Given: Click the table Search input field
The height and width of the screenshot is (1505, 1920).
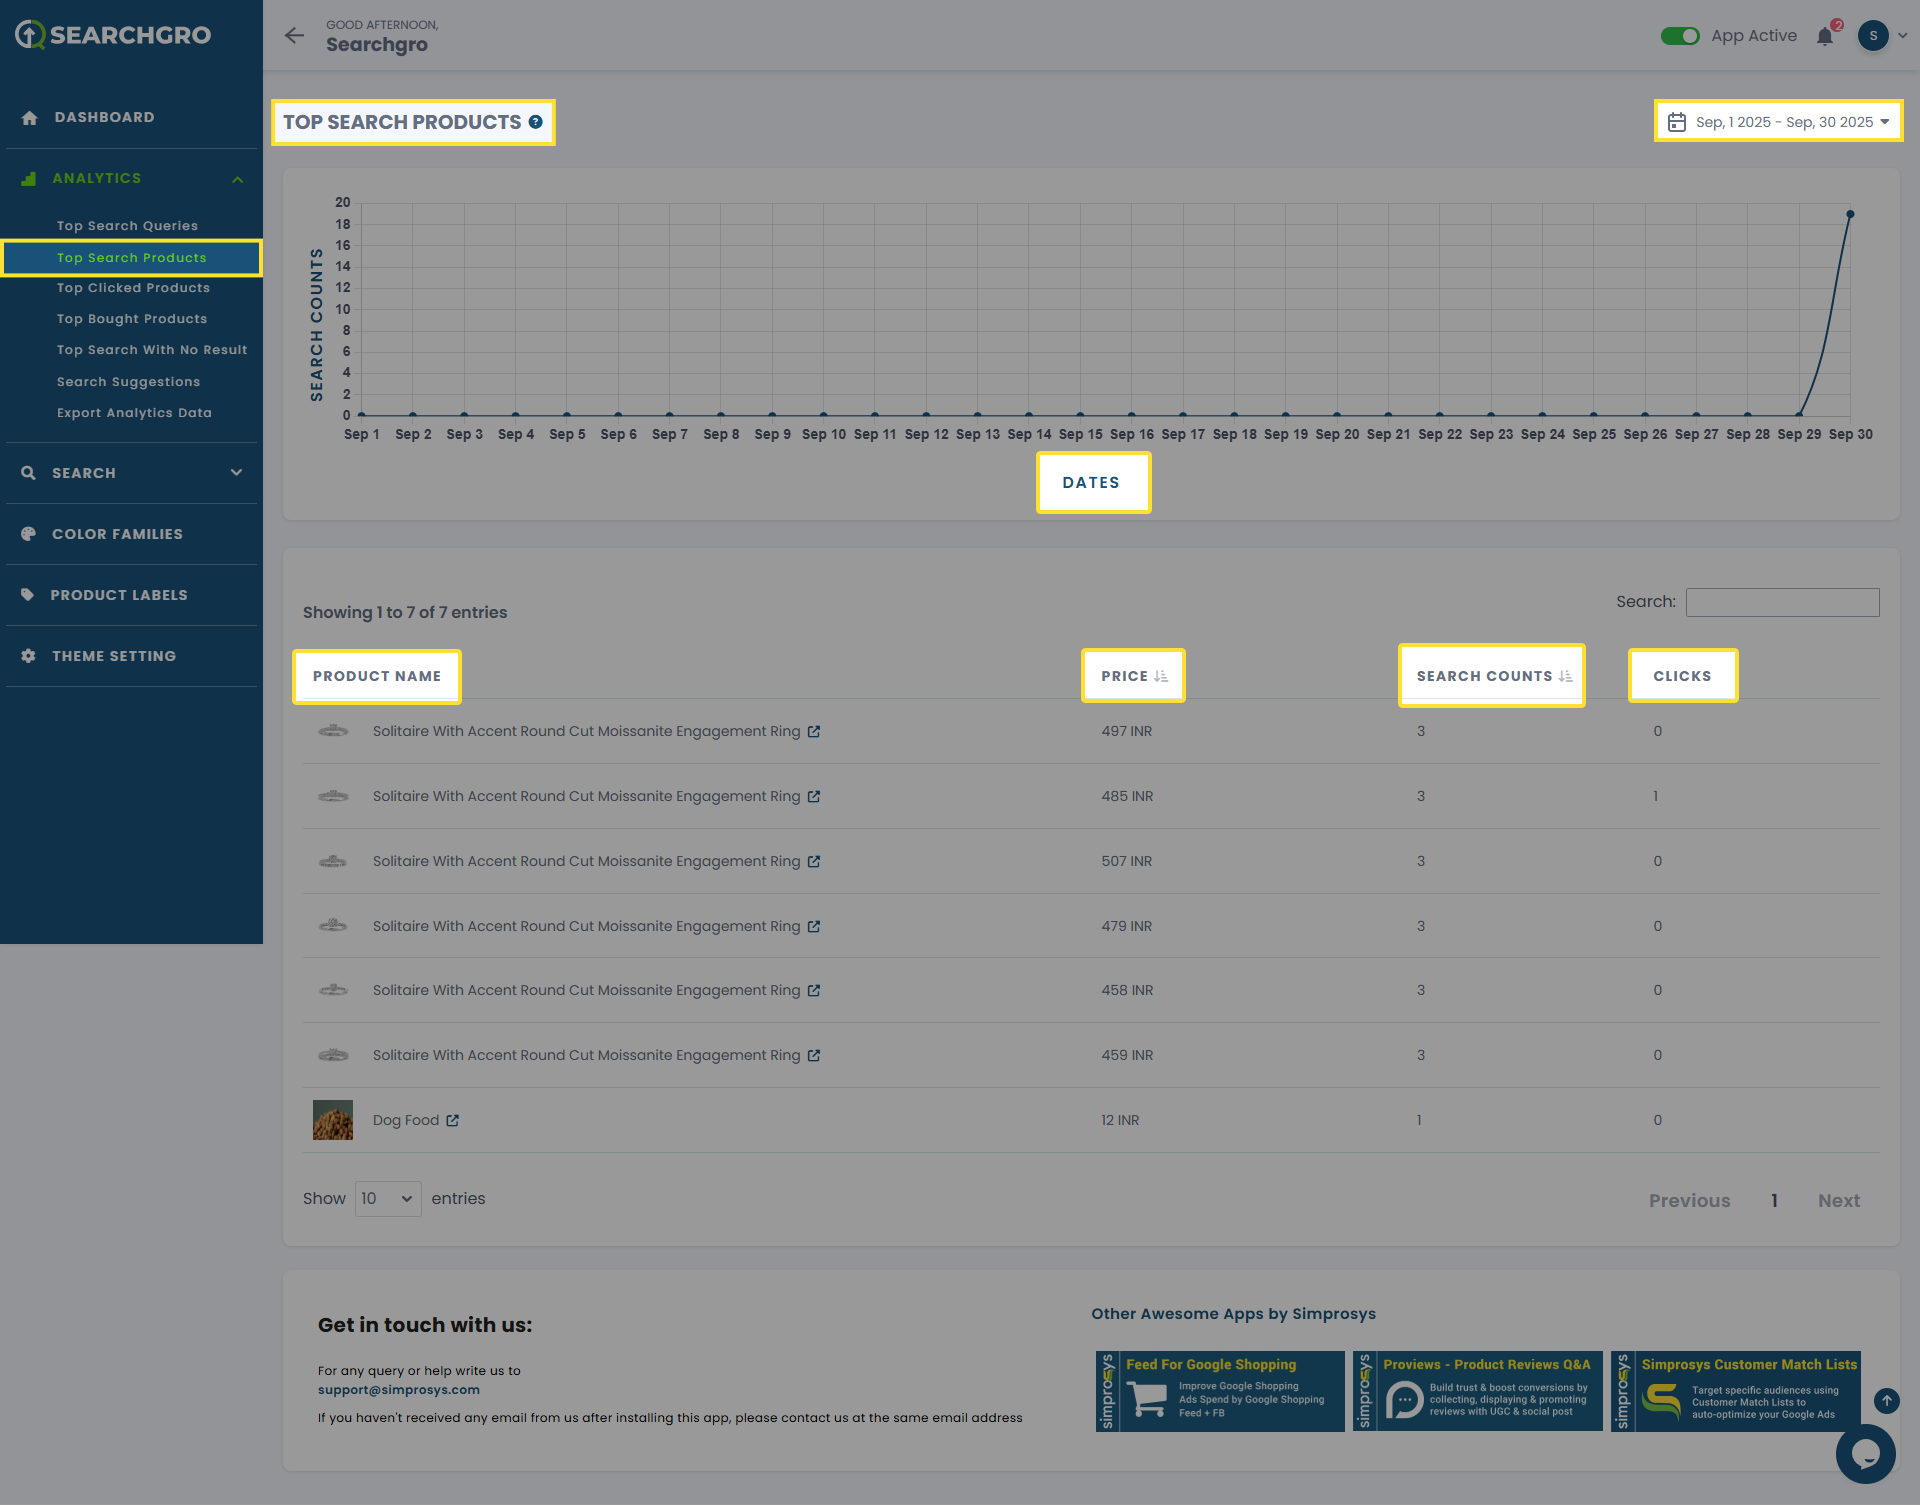Looking at the screenshot, I should coord(1782,602).
